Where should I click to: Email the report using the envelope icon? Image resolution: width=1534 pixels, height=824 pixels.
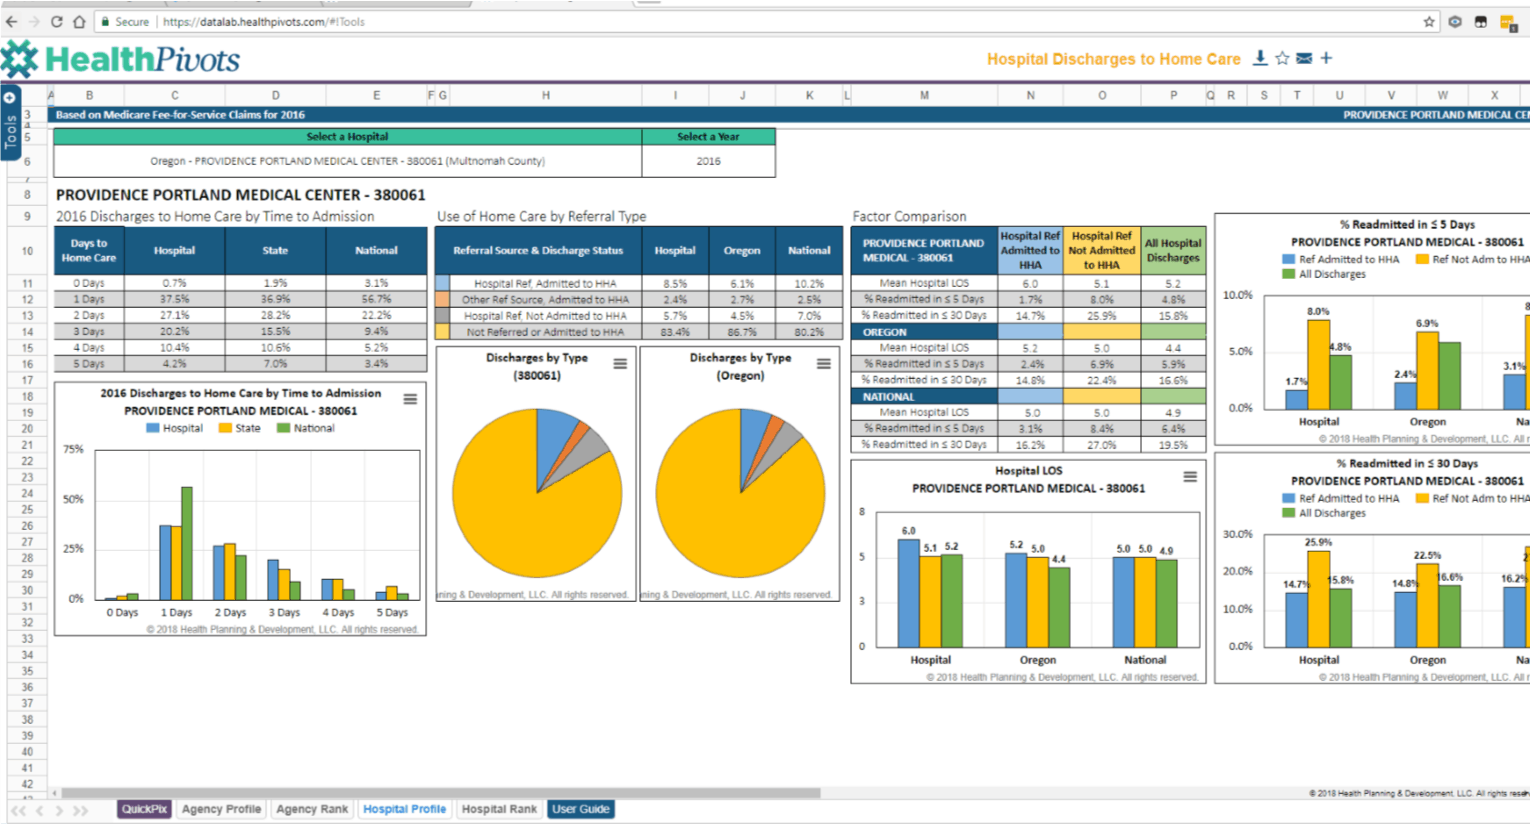click(x=1304, y=58)
